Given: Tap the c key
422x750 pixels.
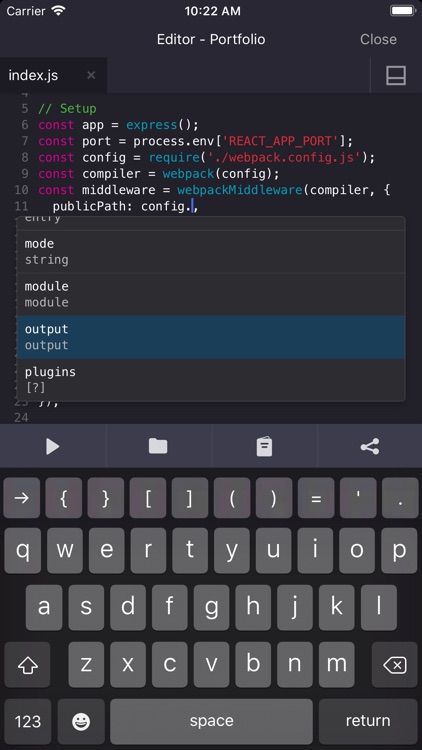Looking at the screenshot, I should (x=170, y=665).
